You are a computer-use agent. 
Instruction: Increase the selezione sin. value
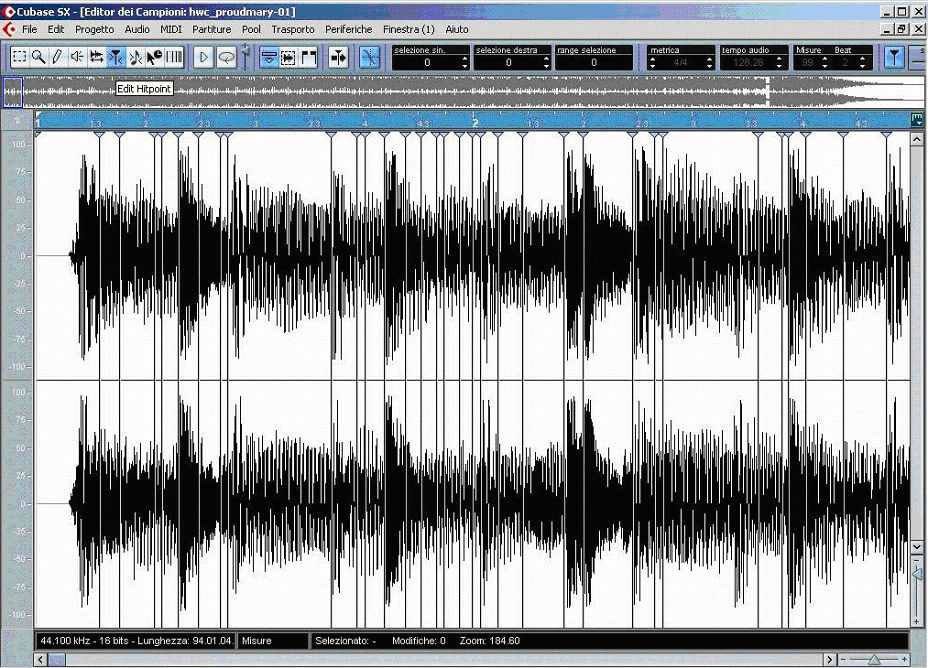(x=465, y=58)
